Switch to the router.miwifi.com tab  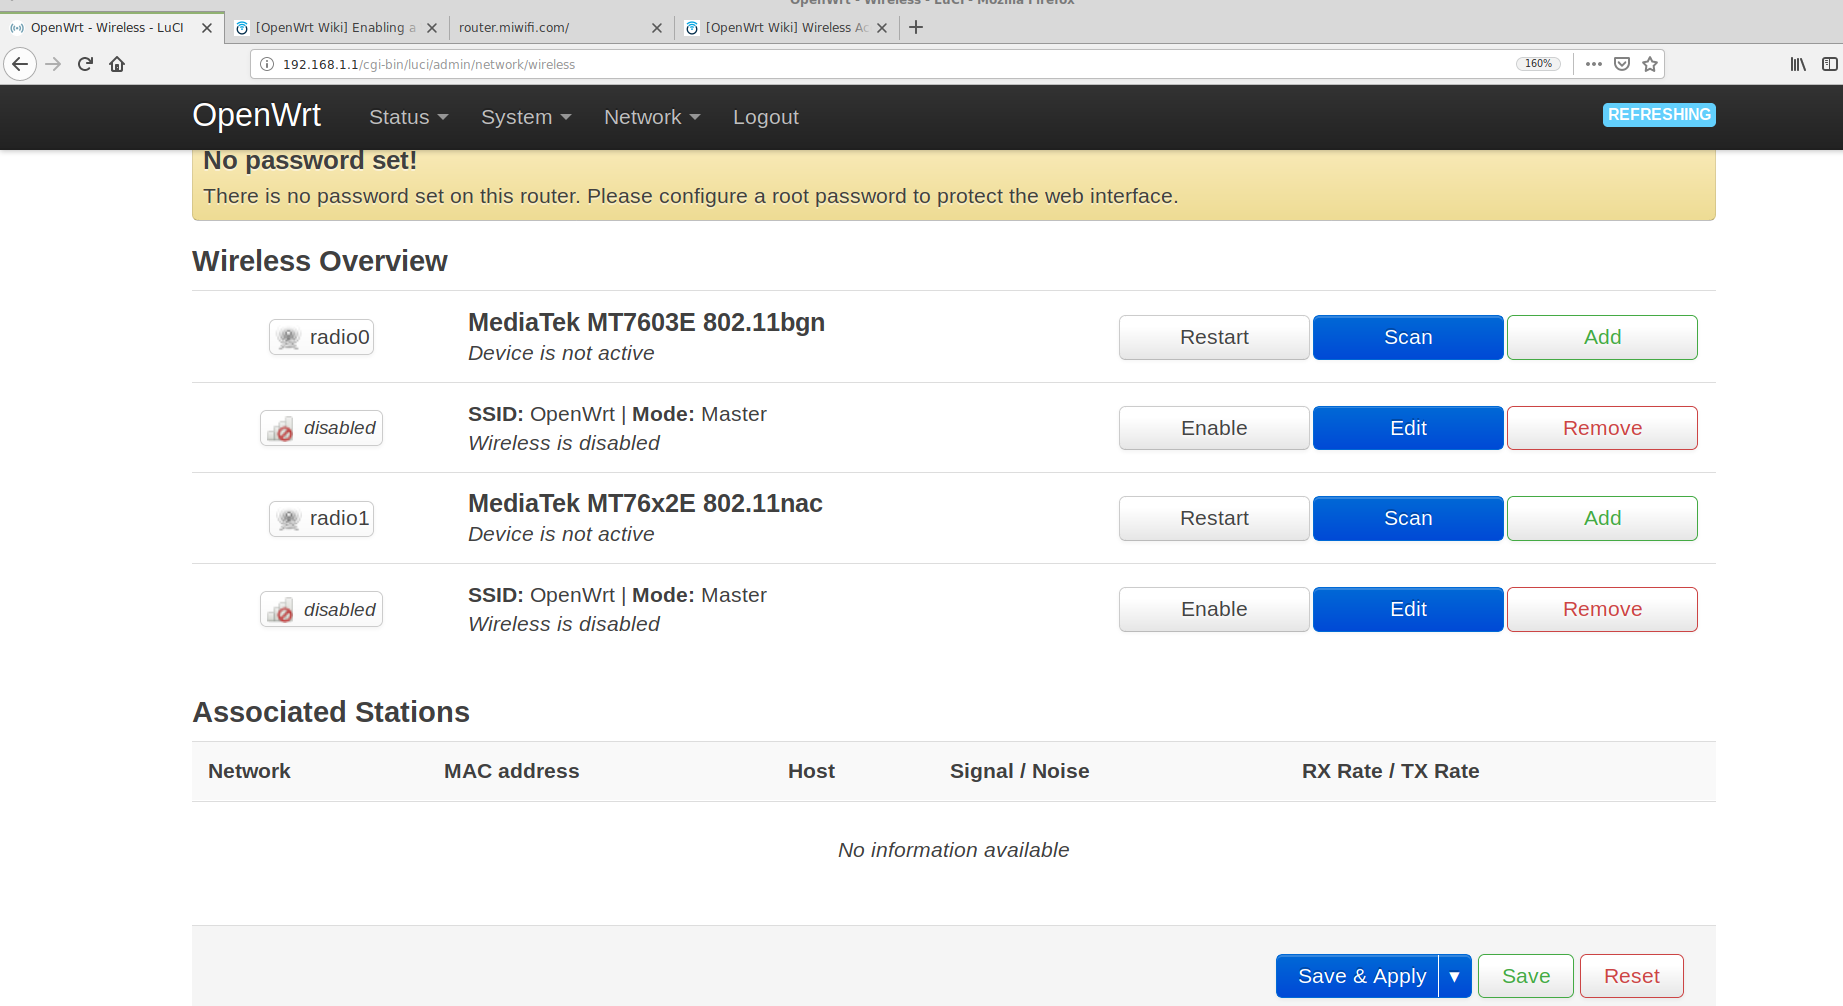(560, 28)
